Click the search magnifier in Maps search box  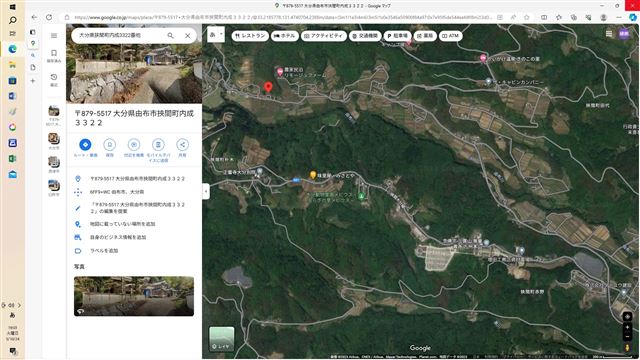click(x=171, y=36)
